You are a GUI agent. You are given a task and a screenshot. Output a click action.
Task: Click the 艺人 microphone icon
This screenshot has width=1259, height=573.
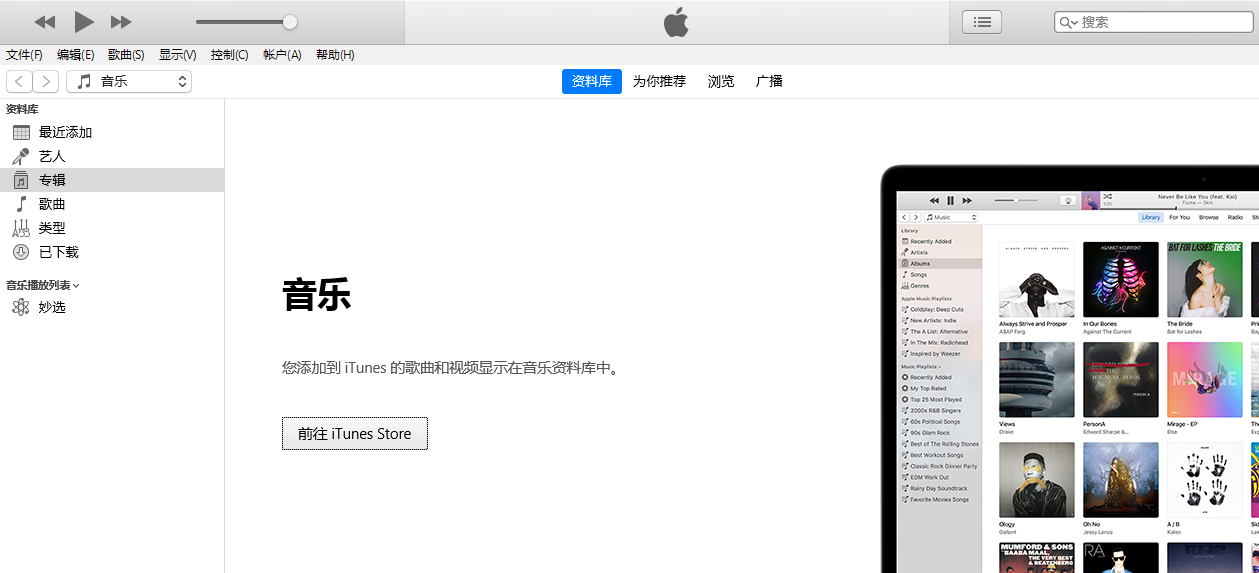pyautogui.click(x=21, y=156)
